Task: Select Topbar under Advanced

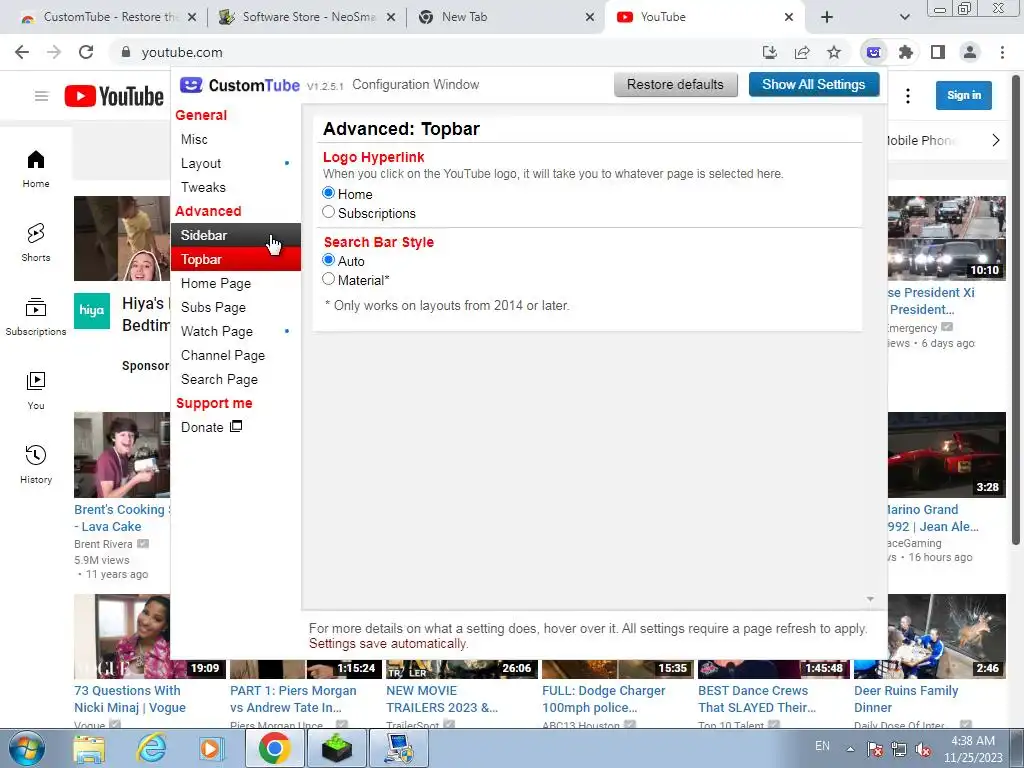Action: pos(236,259)
